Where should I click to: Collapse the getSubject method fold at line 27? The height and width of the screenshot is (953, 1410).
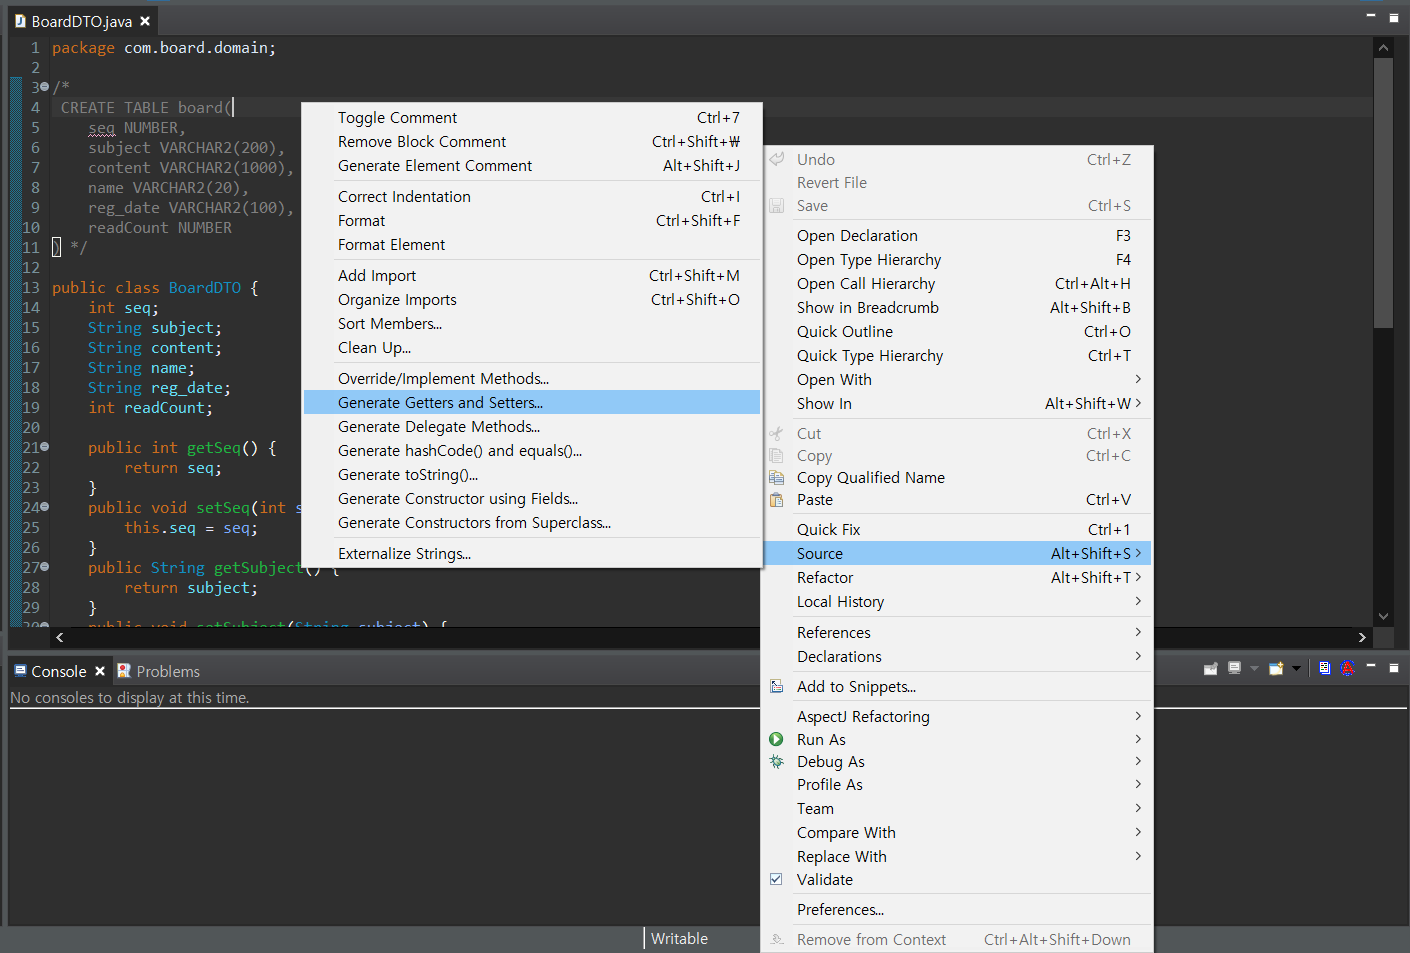pyautogui.click(x=44, y=567)
